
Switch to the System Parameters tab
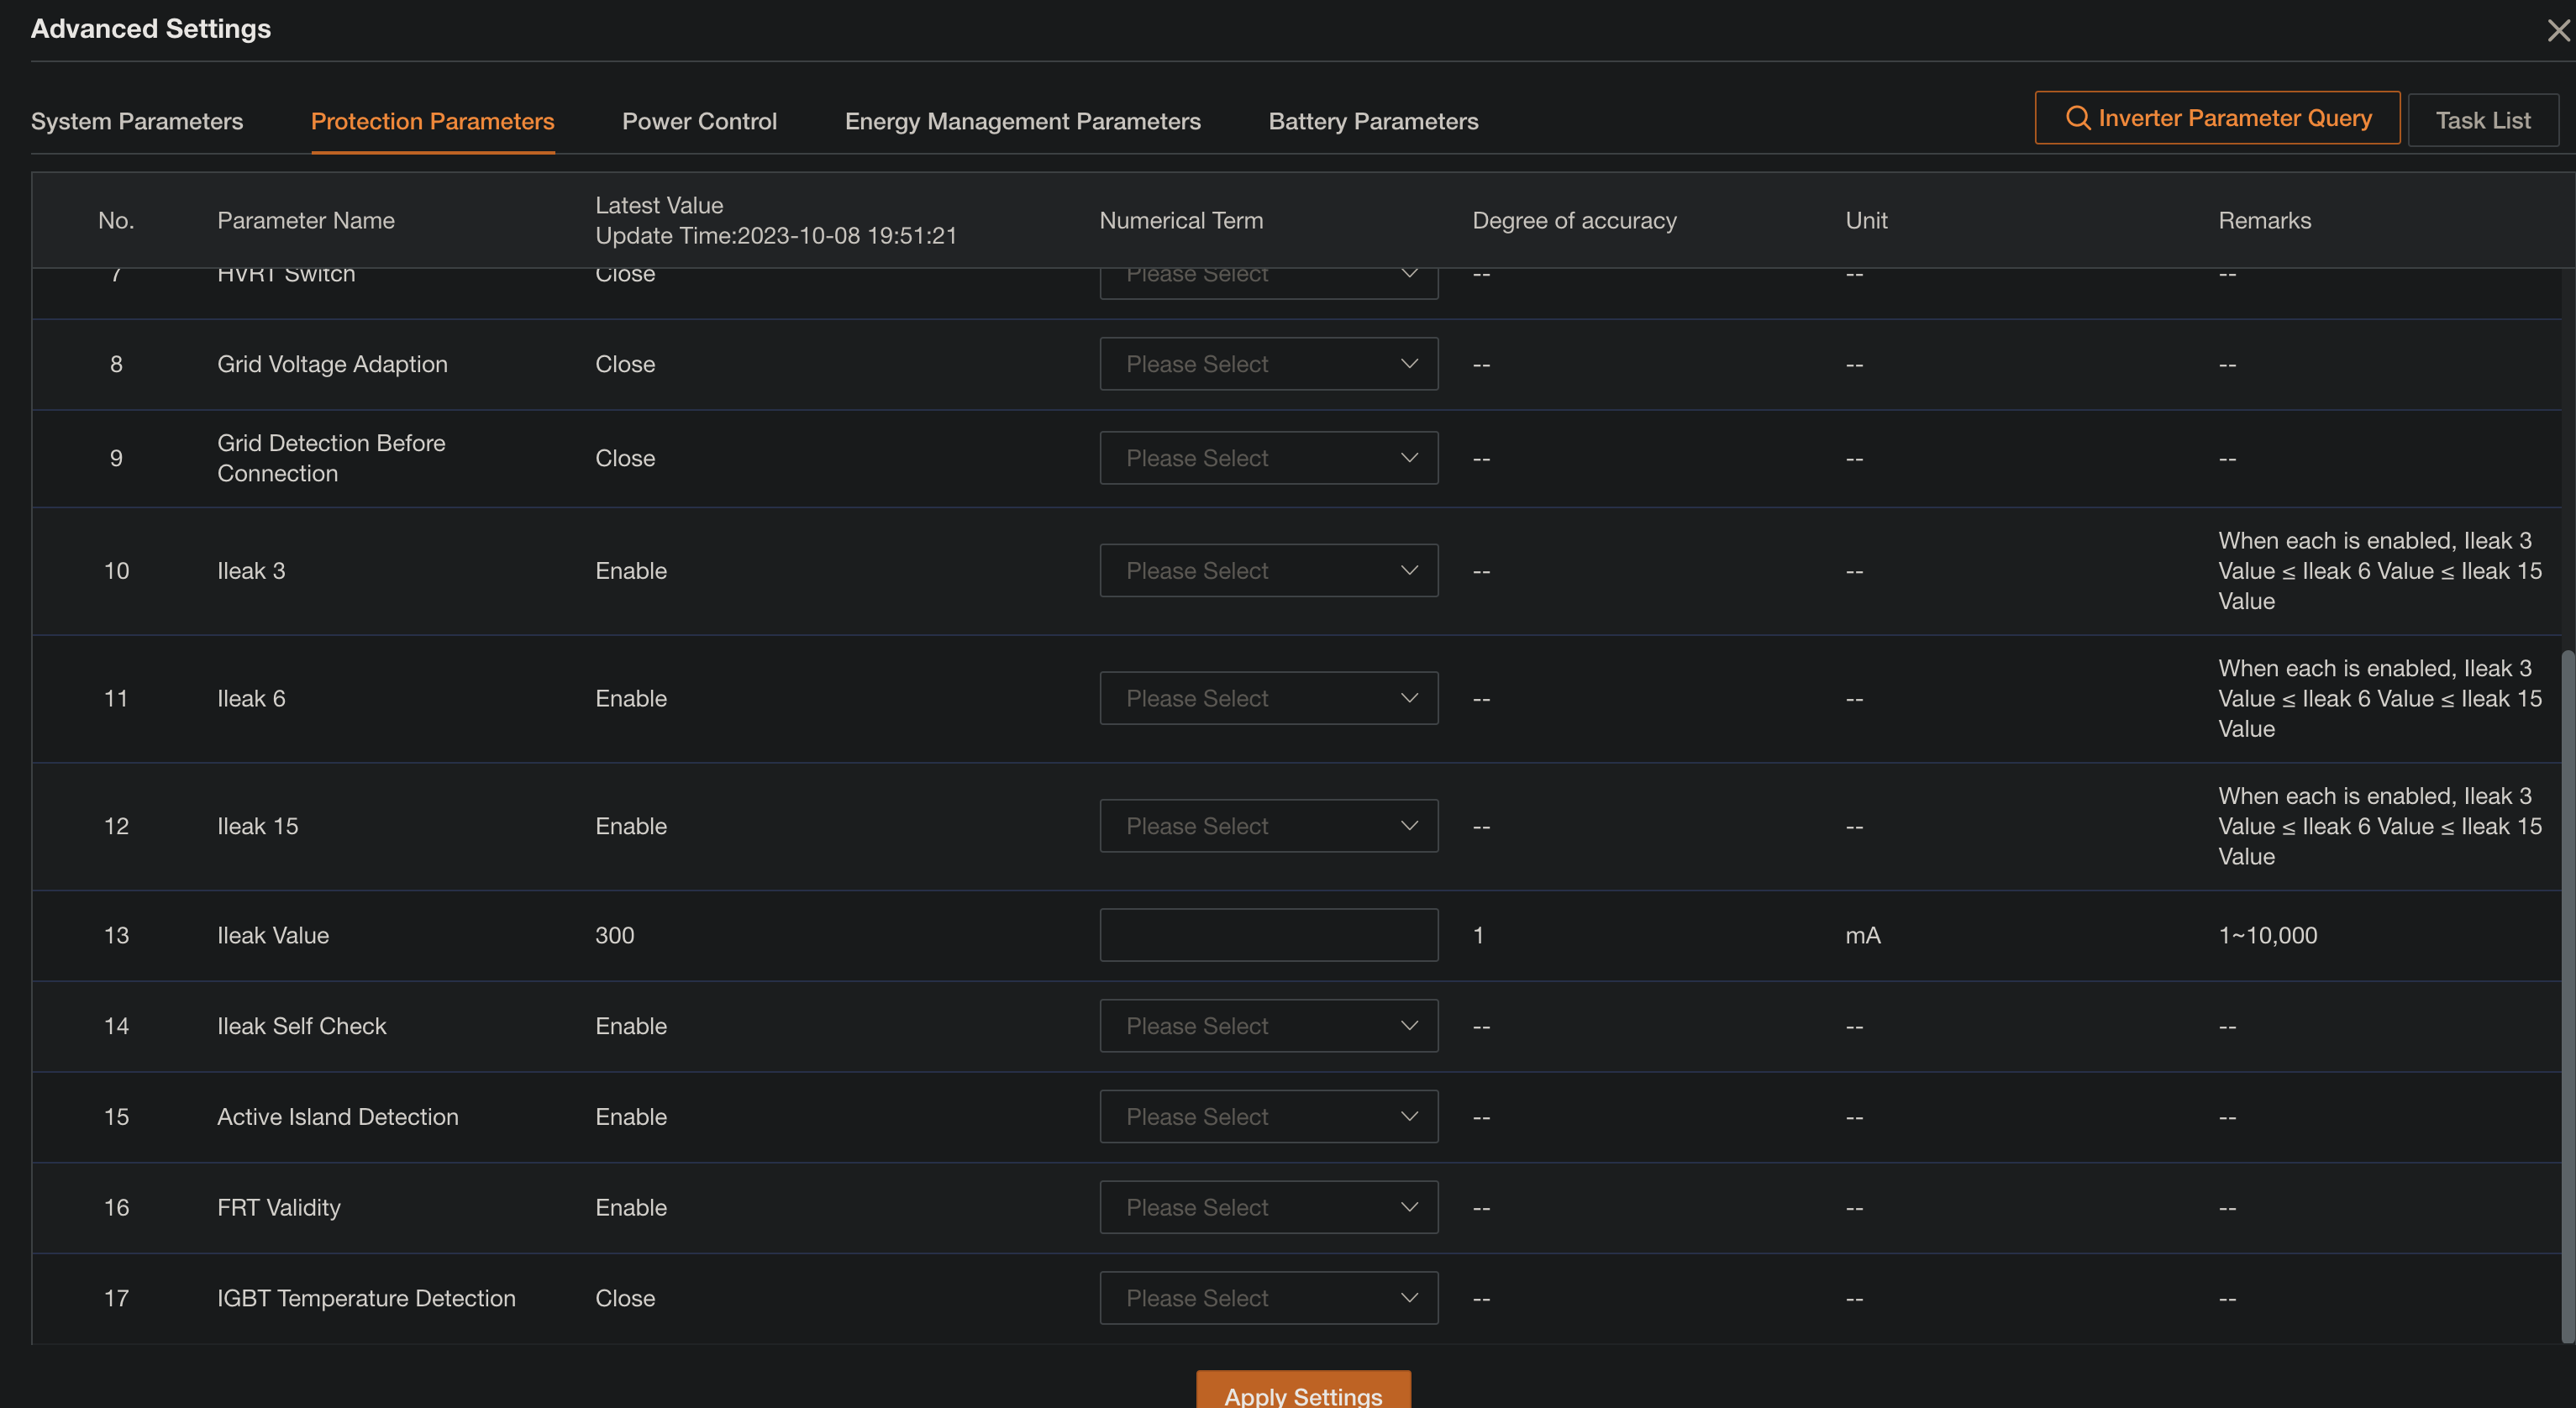(137, 121)
